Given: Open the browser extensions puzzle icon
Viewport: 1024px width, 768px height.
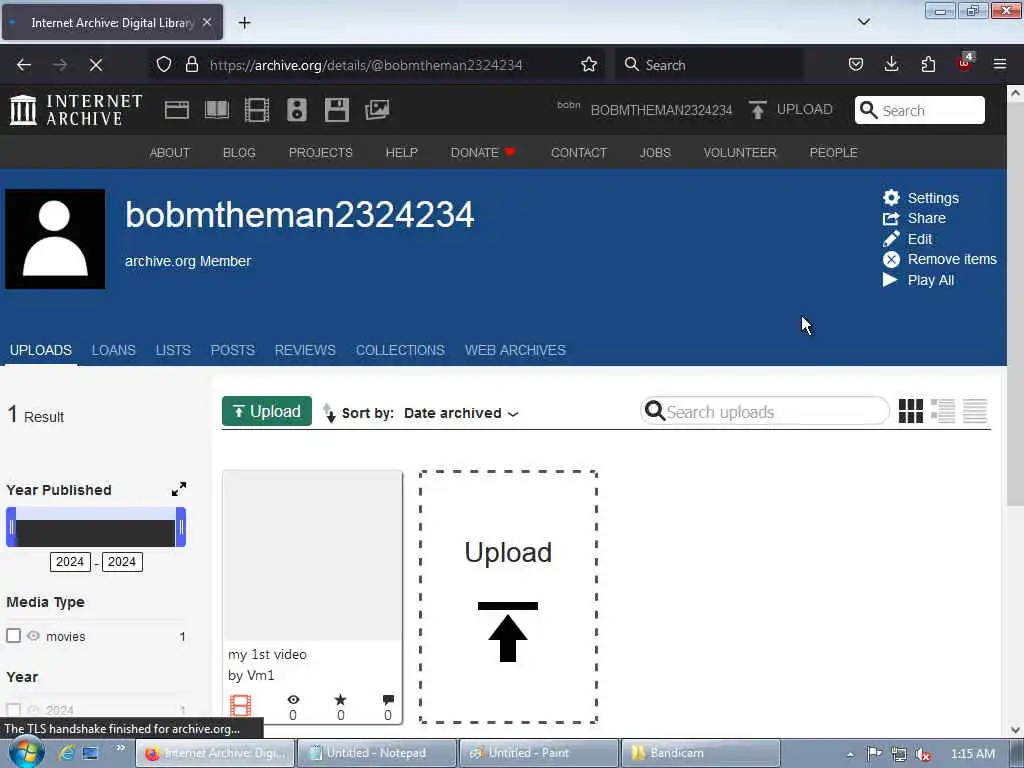Looking at the screenshot, I should 928,64.
